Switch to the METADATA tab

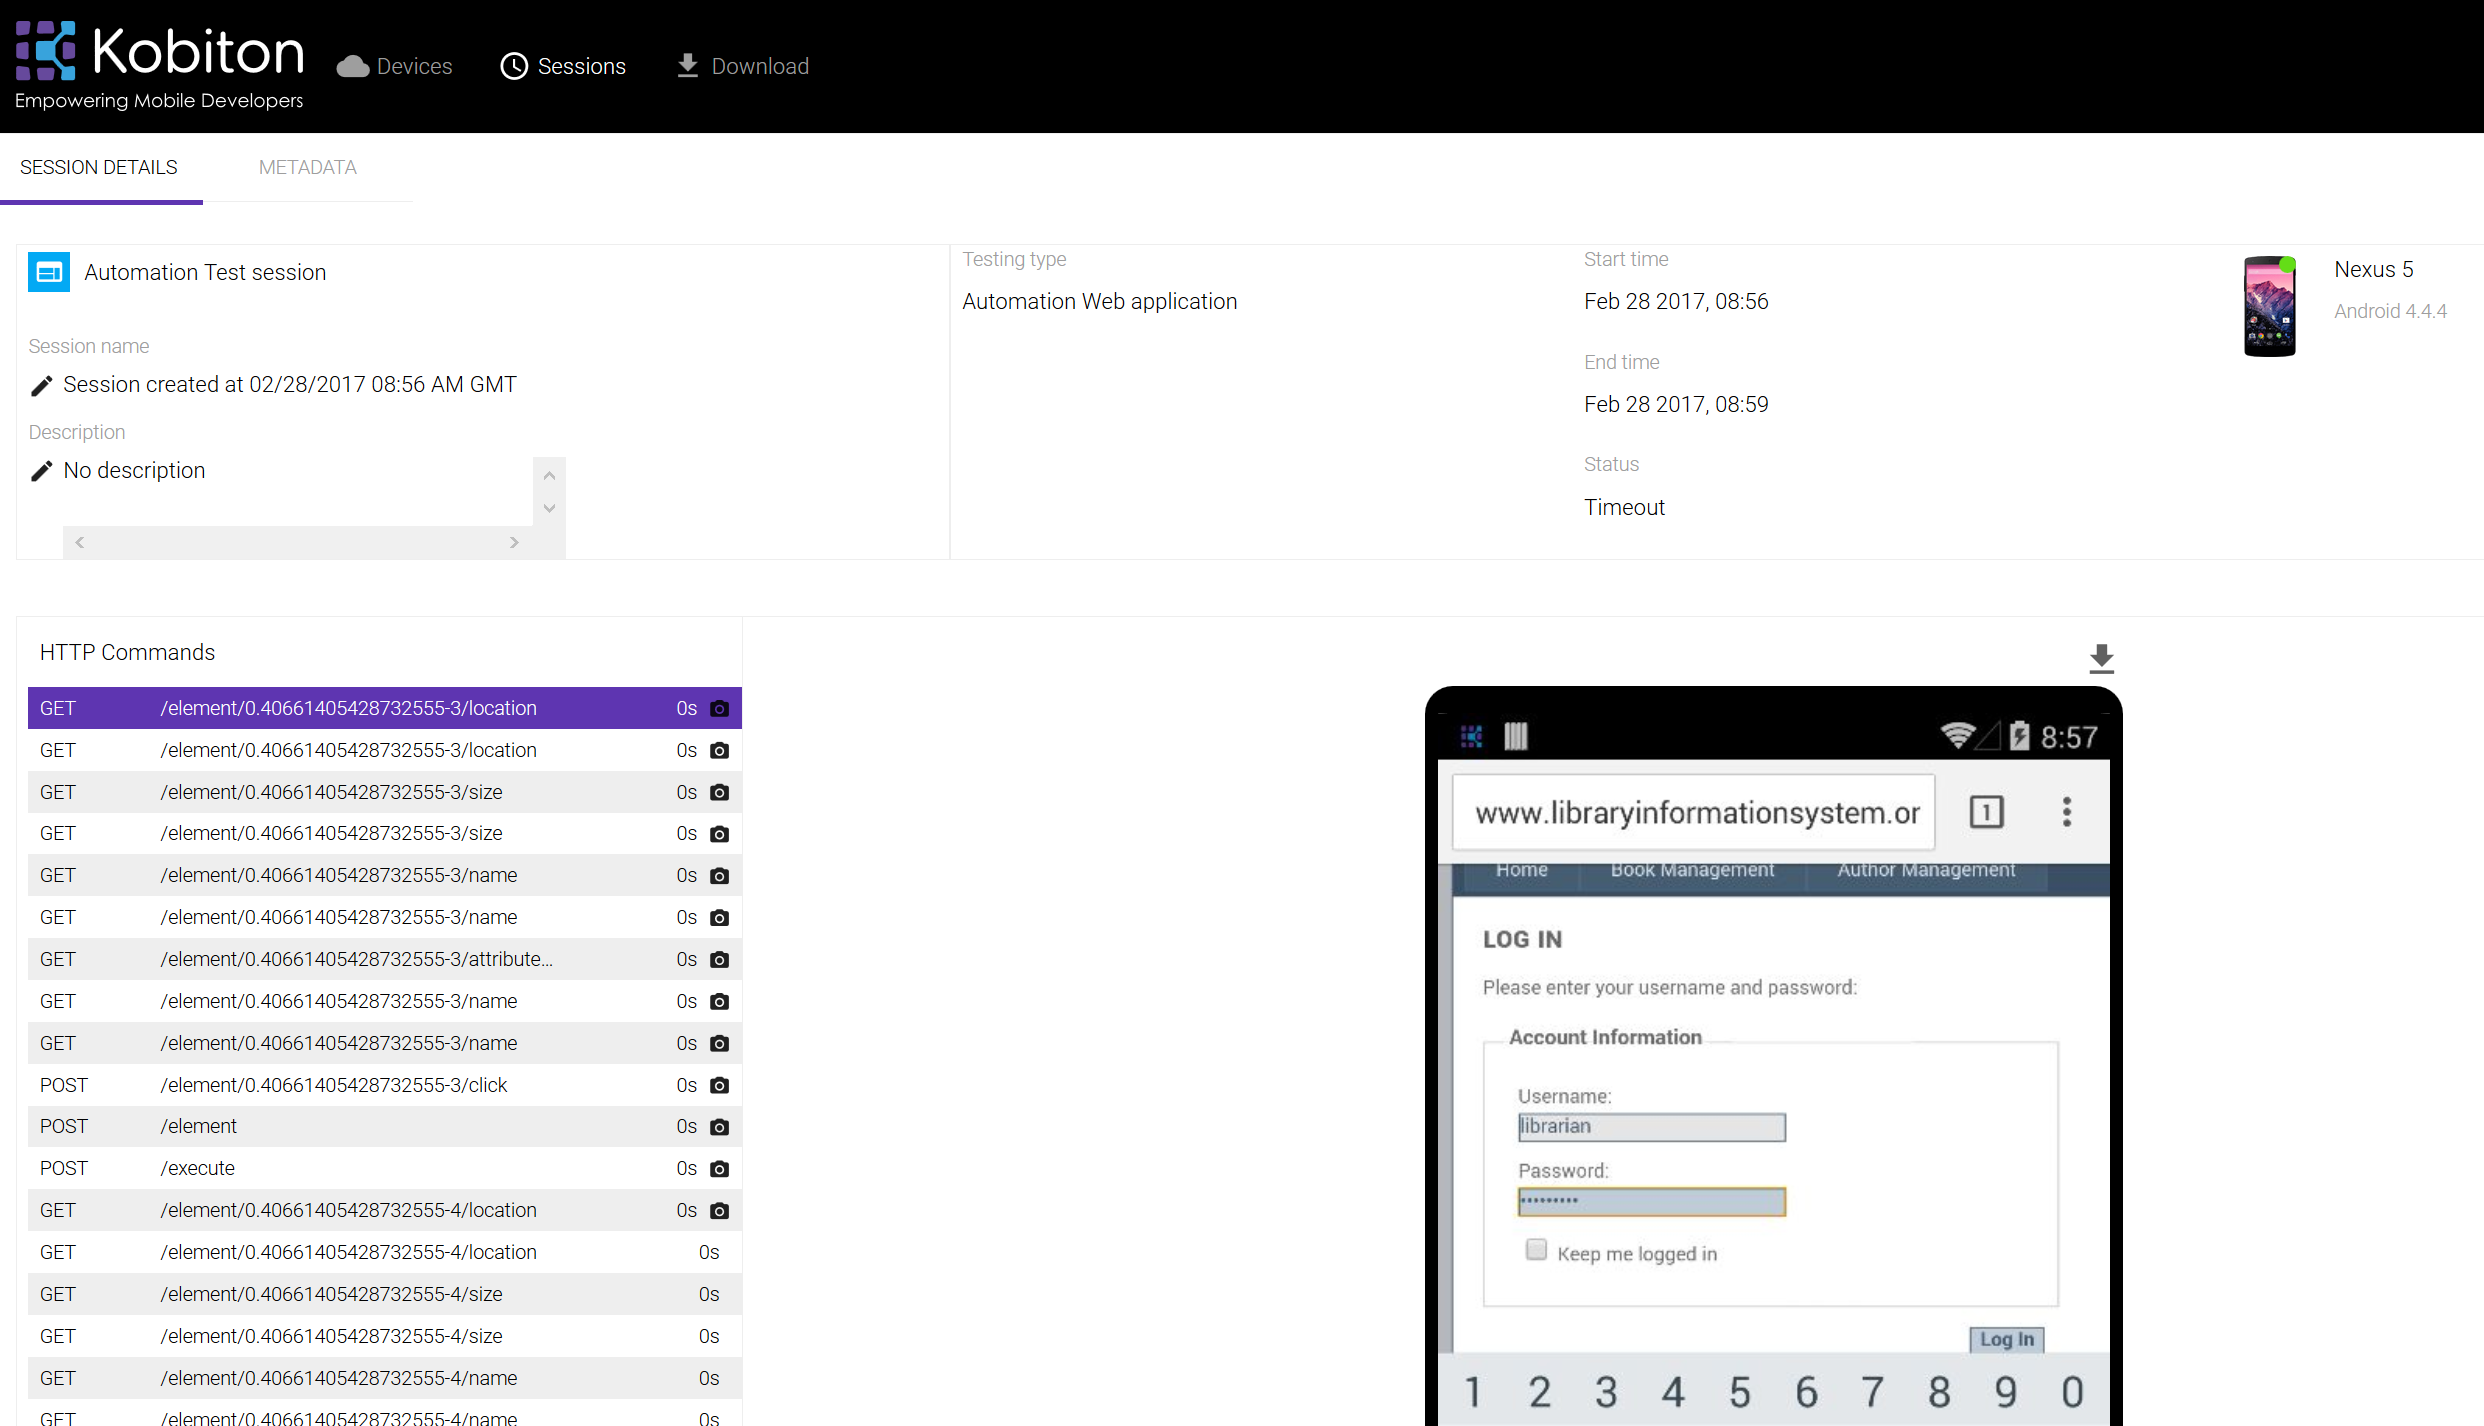(x=307, y=168)
